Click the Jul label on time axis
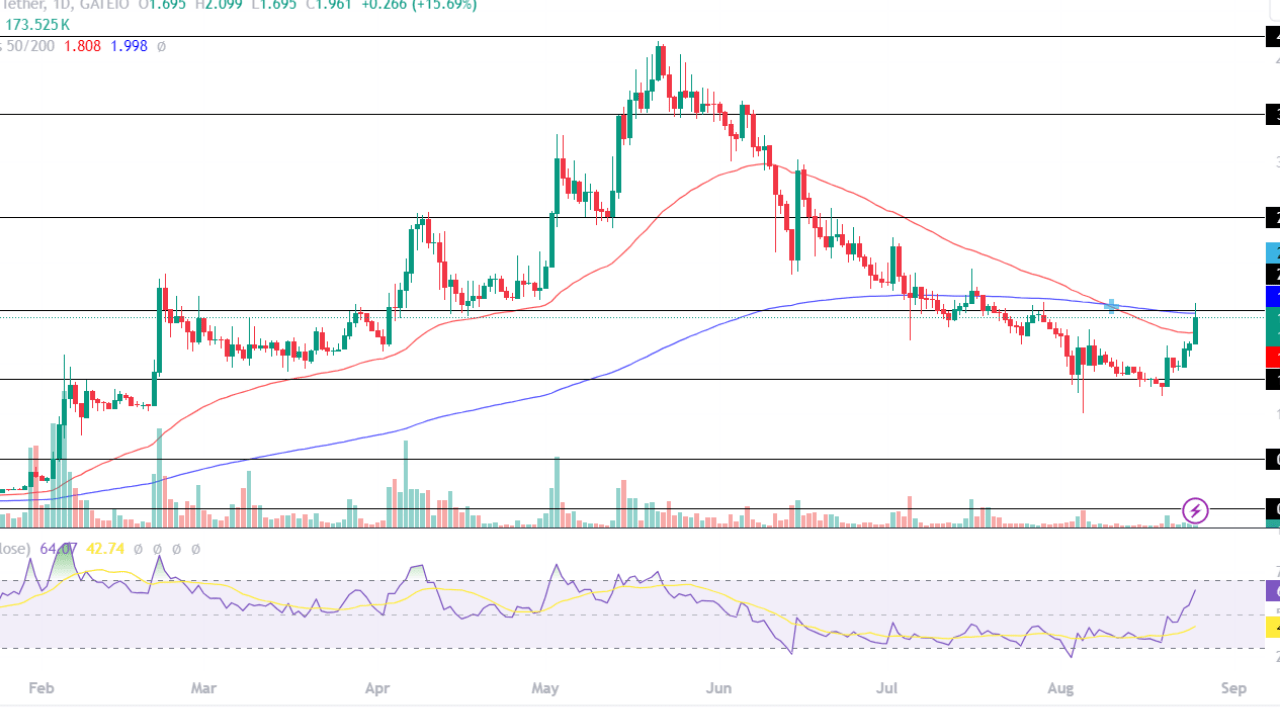1280x720 pixels. click(x=887, y=688)
